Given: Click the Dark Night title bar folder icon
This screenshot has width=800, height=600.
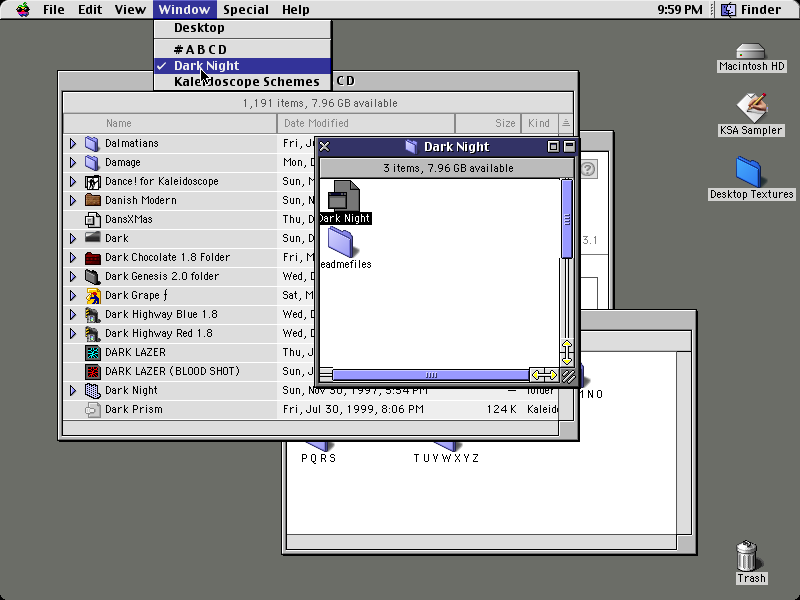Looking at the screenshot, I should click(411, 147).
